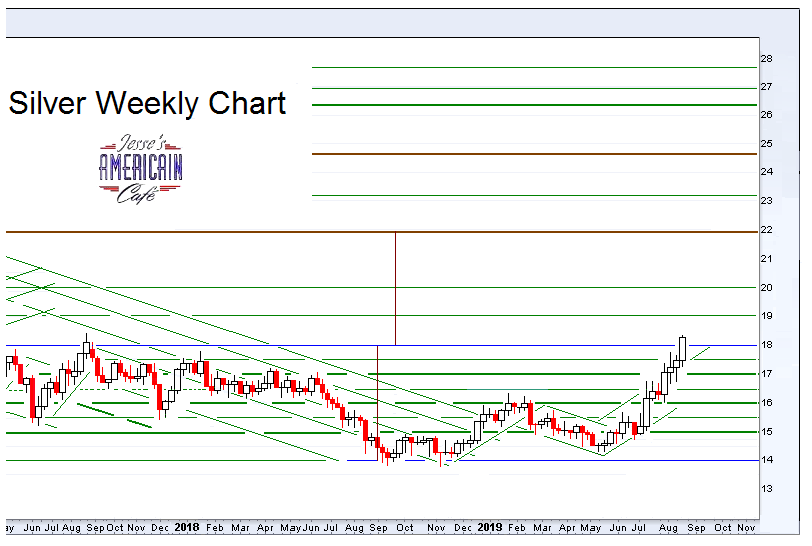Pick the 17 price axis label
The width and height of the screenshot is (812, 546).
(766, 374)
